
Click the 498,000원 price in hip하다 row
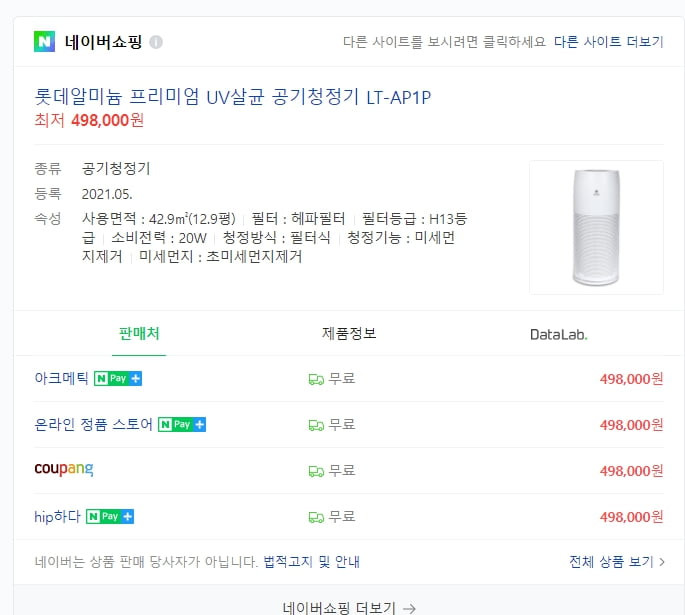click(631, 517)
